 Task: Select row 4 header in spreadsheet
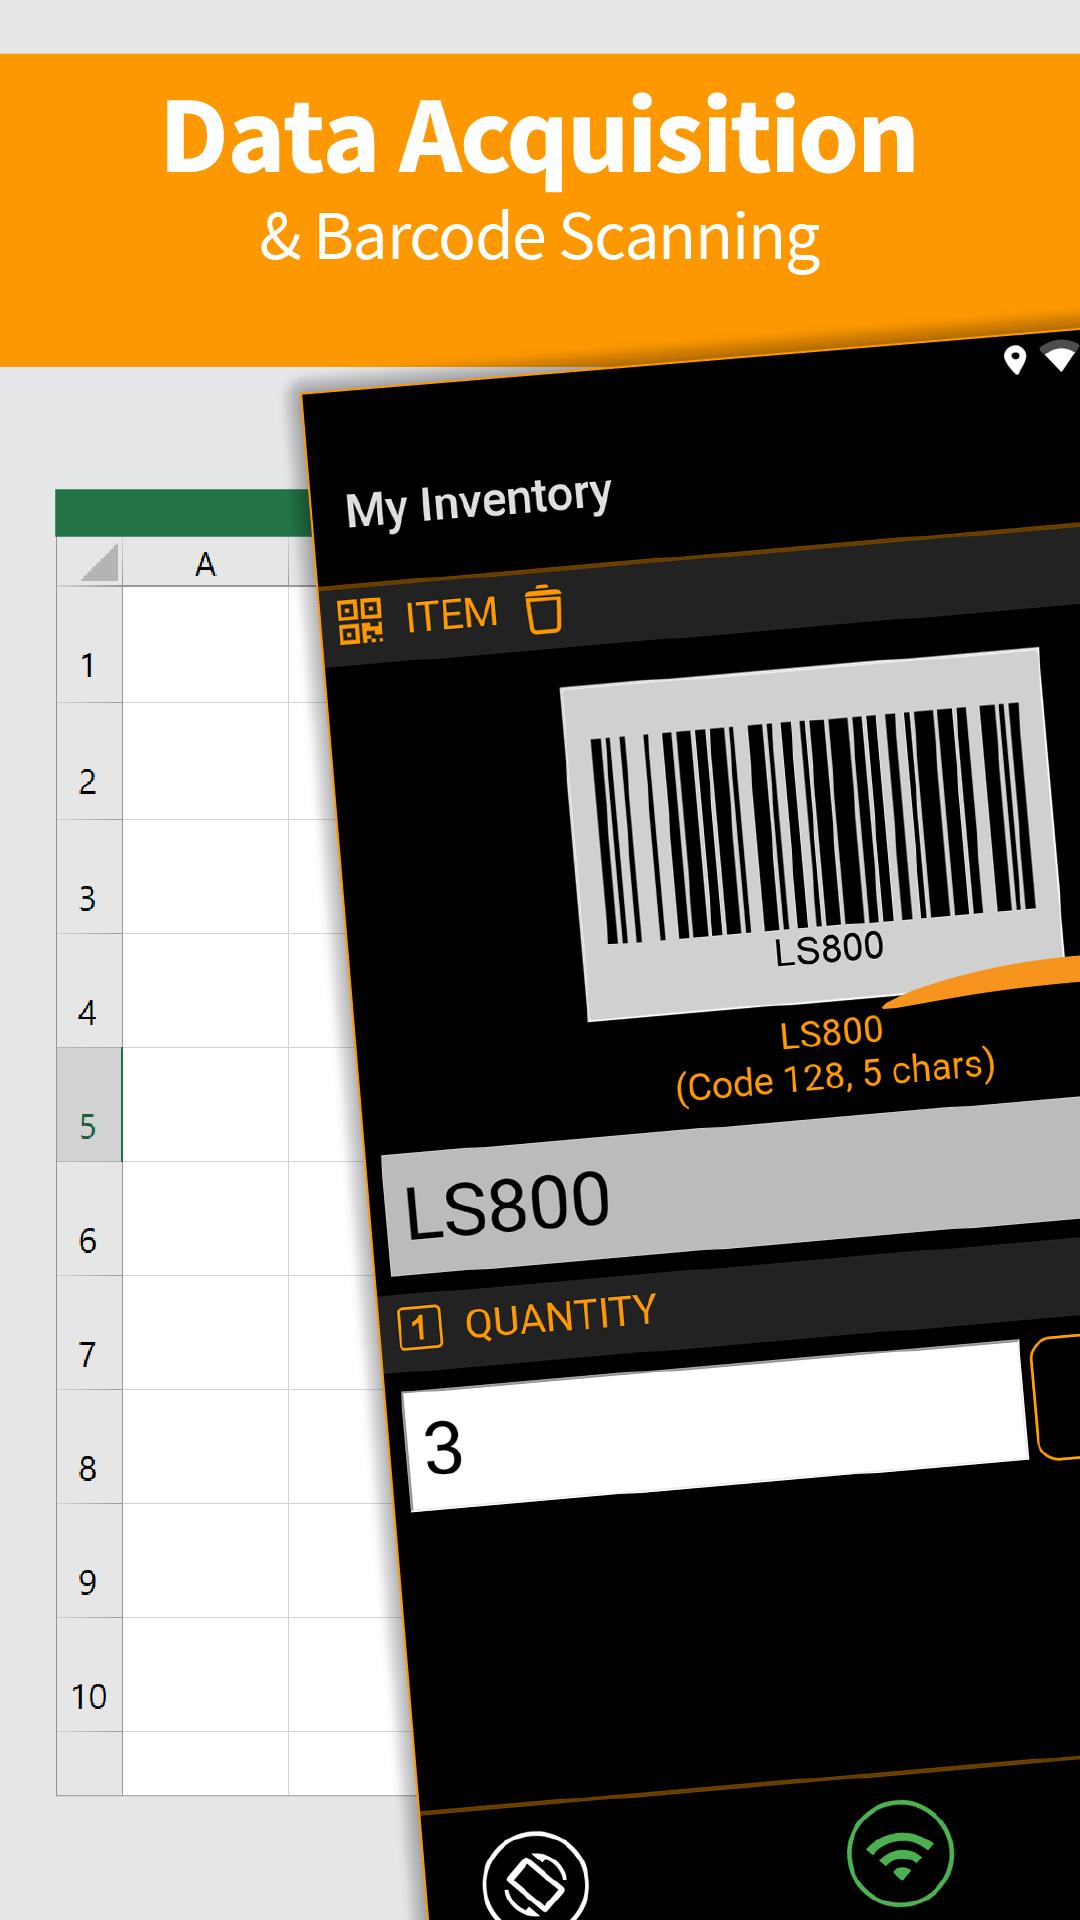point(89,991)
